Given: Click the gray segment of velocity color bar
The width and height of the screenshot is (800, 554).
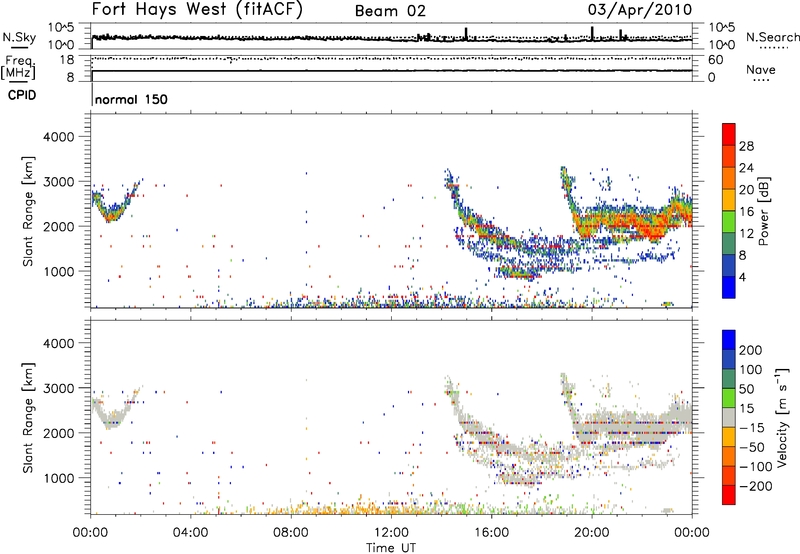Looking at the screenshot, I should tap(729, 417).
